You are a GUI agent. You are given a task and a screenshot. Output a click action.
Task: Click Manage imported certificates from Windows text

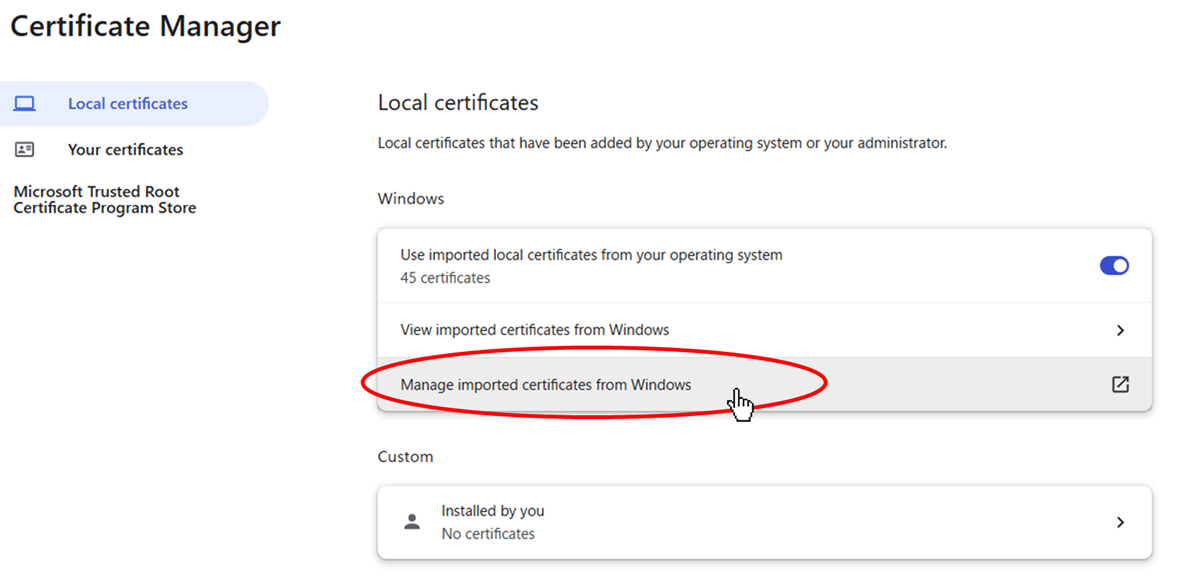click(x=546, y=385)
